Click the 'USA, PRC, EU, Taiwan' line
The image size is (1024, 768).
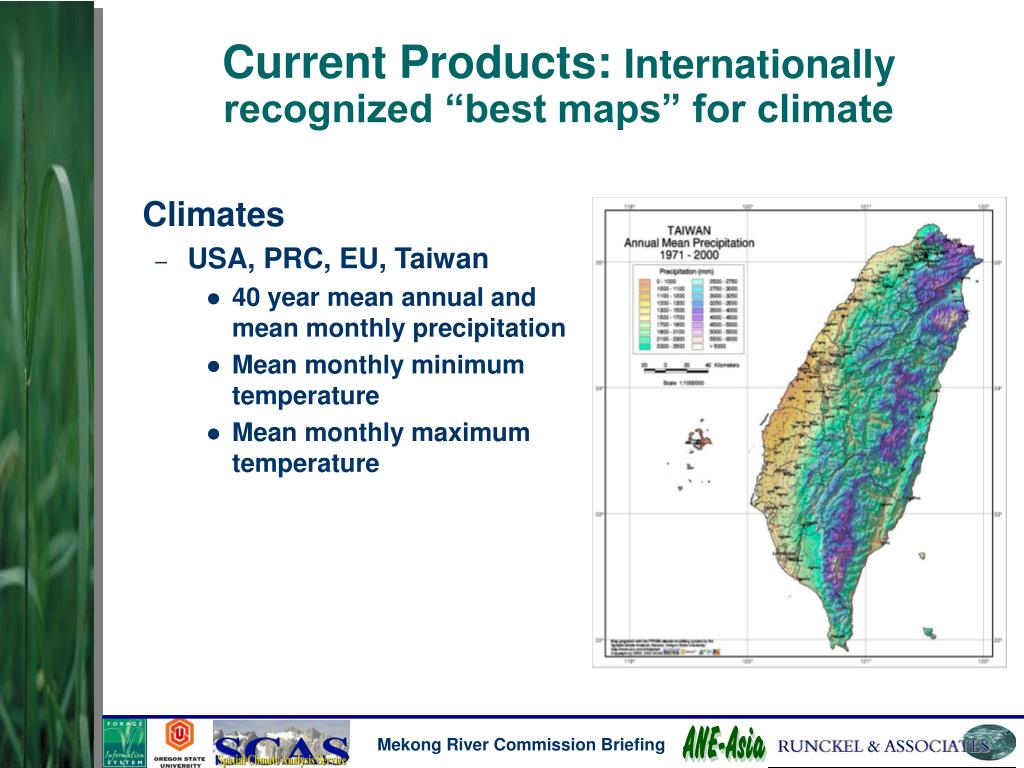pos(338,259)
